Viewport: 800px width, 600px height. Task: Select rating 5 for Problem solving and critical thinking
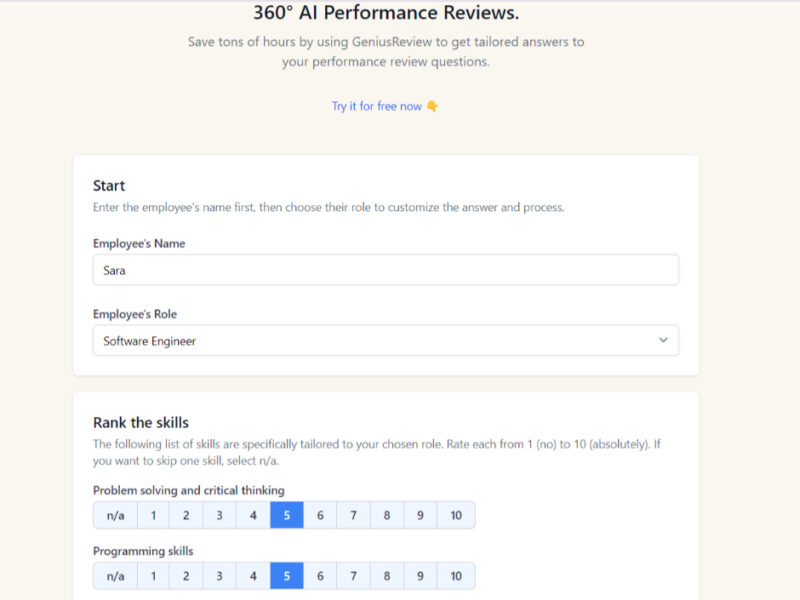click(x=286, y=515)
